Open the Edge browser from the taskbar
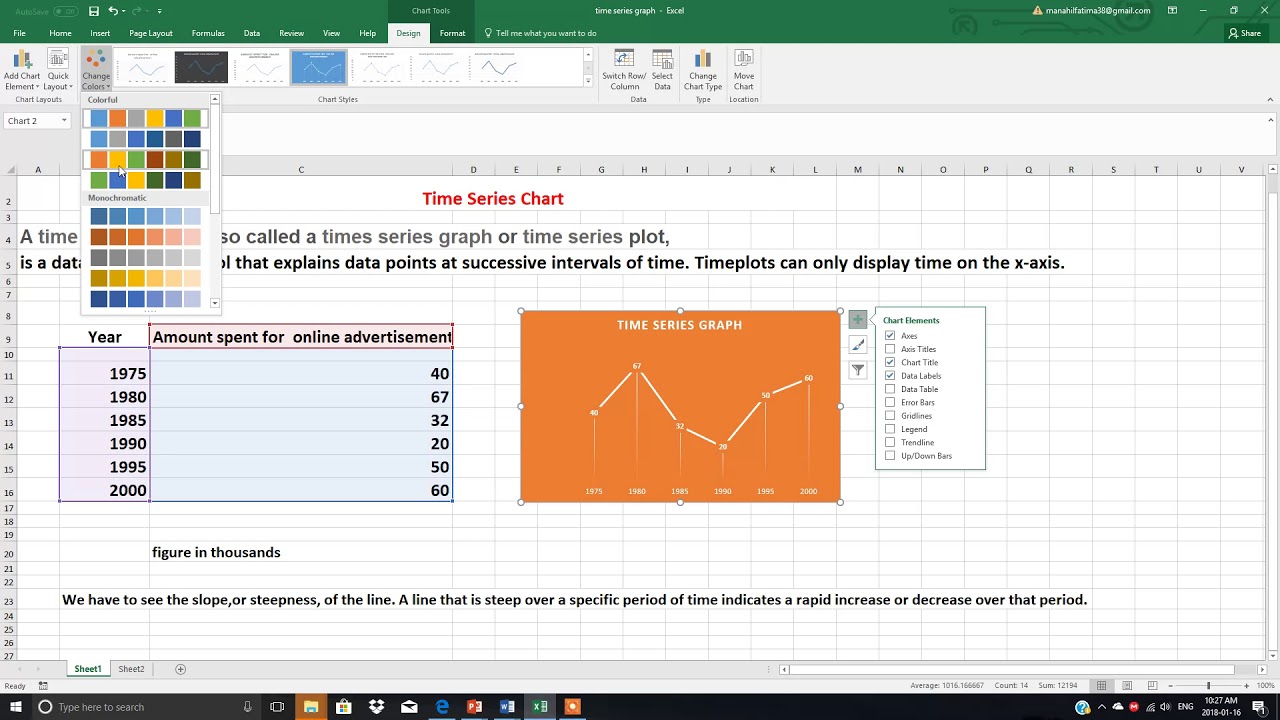 click(x=442, y=707)
